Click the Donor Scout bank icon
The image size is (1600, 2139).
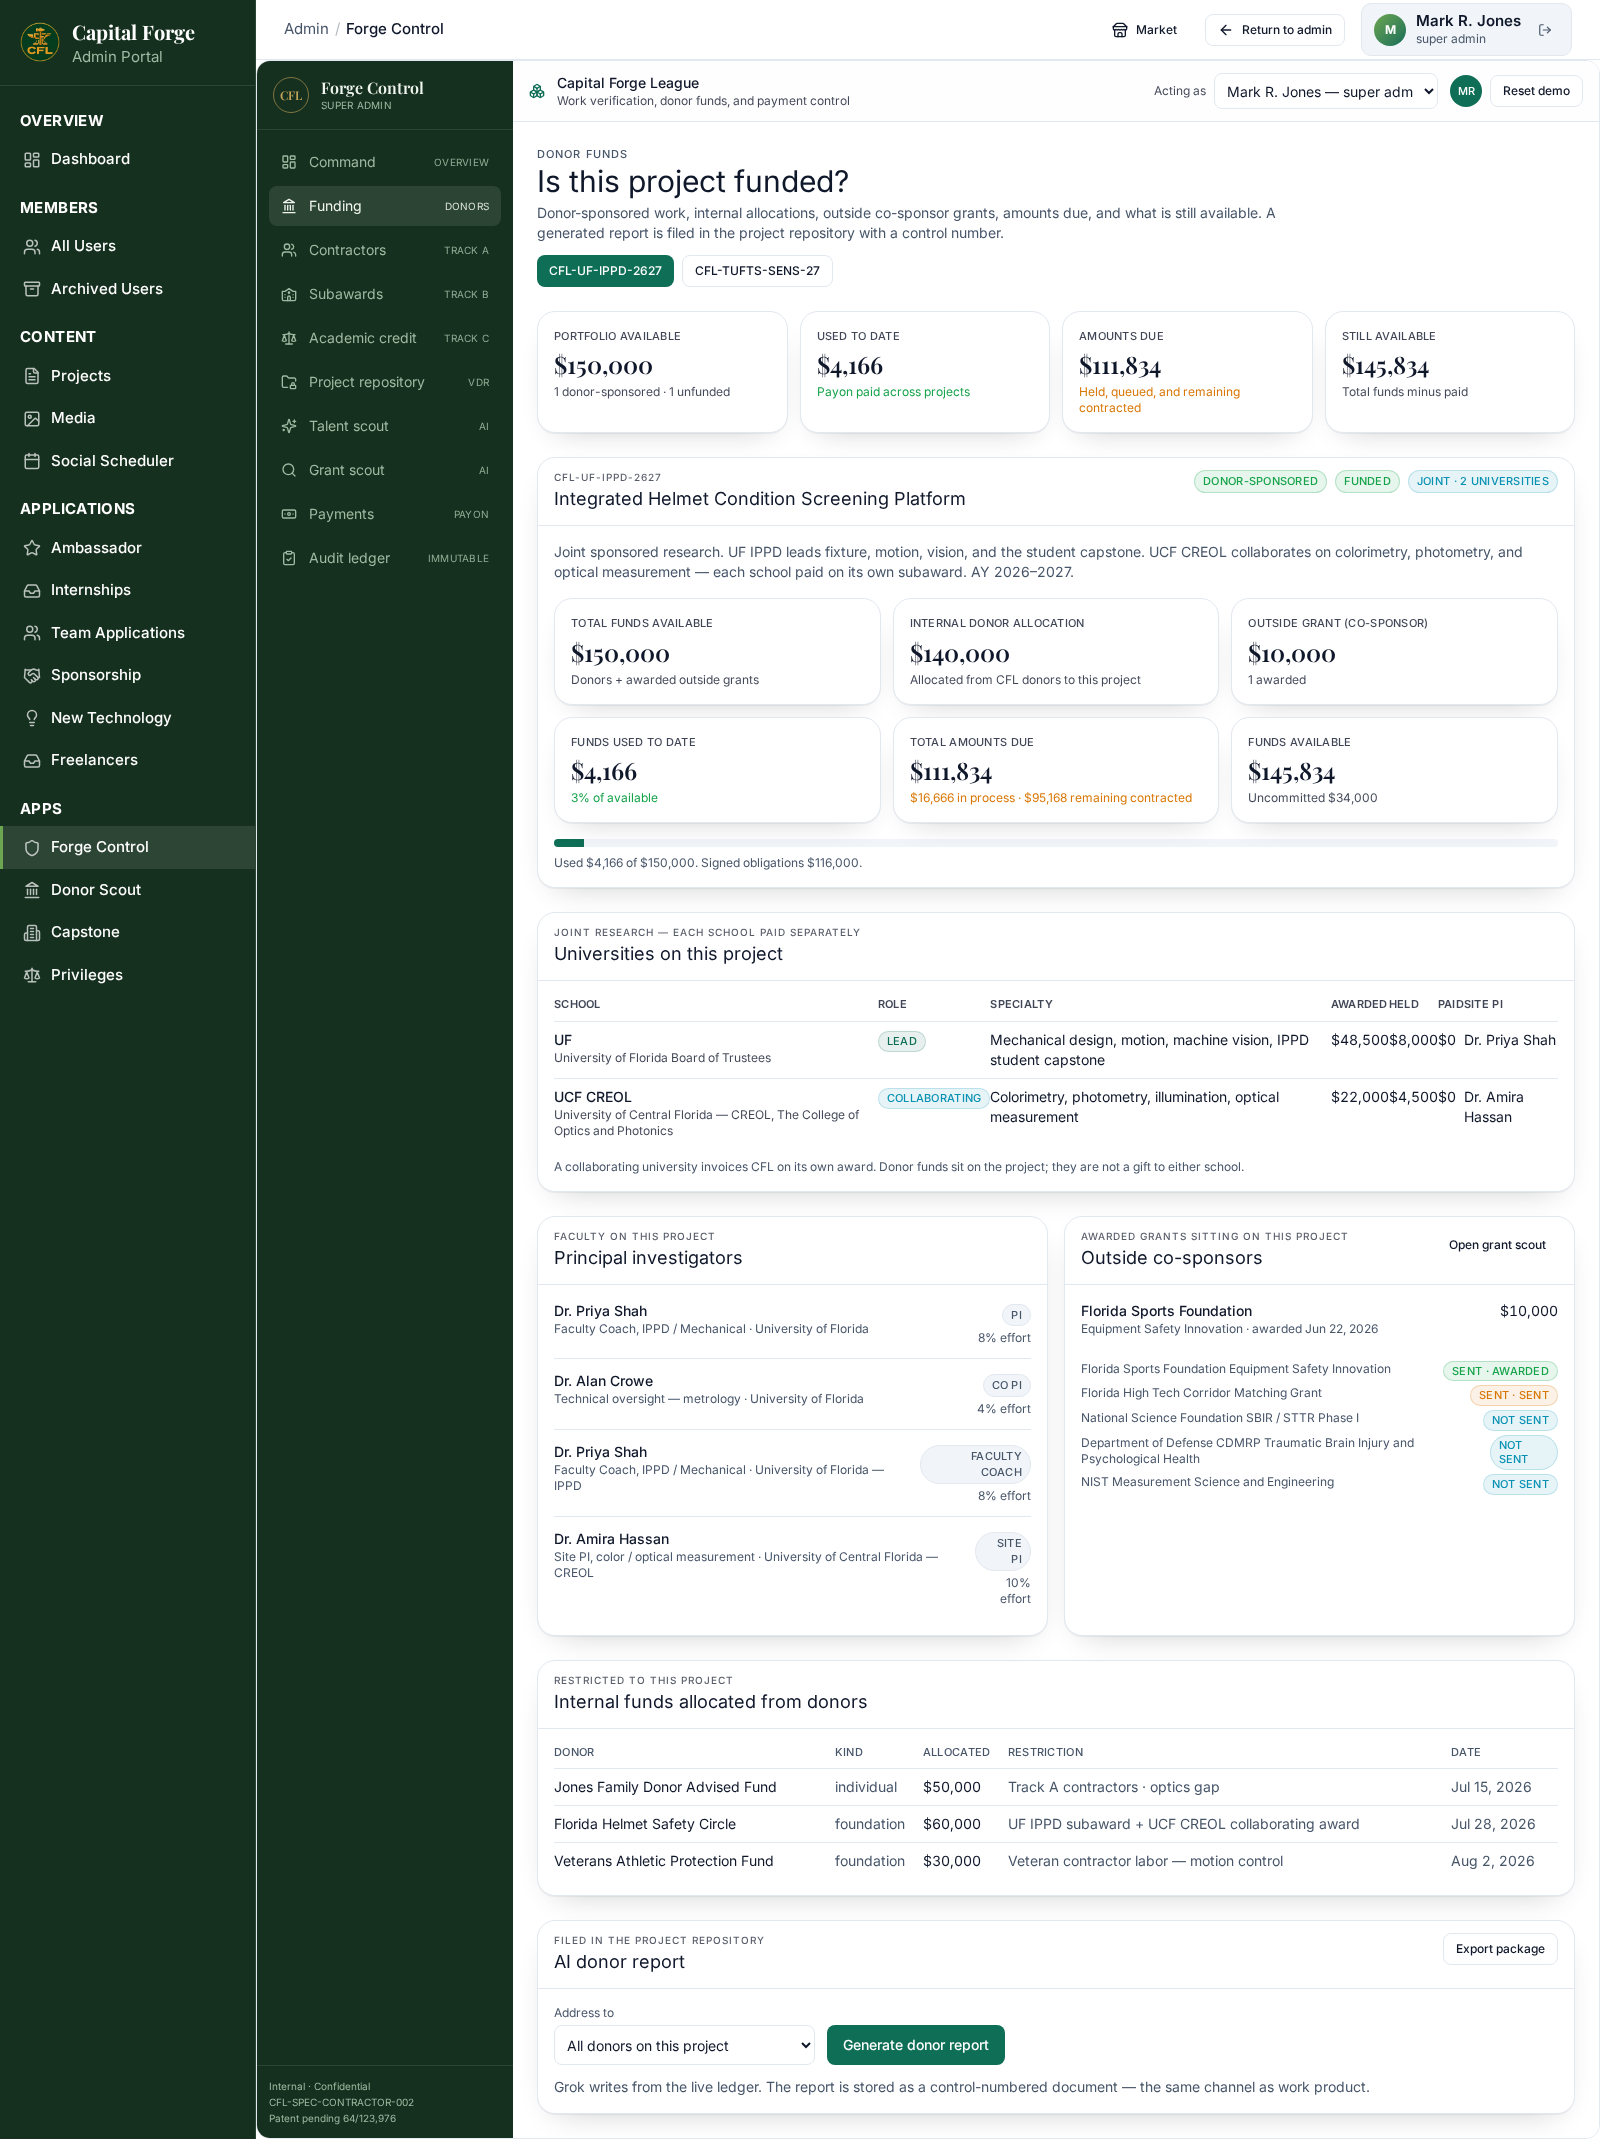(x=32, y=890)
